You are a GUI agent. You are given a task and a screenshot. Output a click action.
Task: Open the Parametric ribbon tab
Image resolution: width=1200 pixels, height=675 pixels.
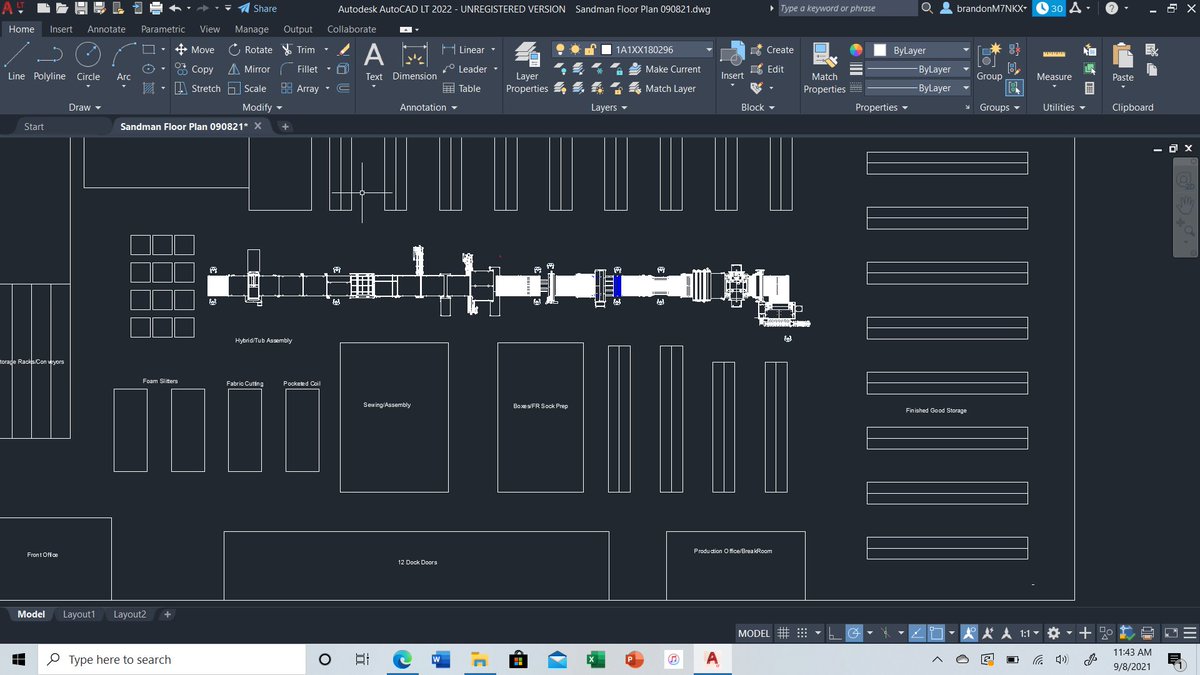tap(163, 30)
